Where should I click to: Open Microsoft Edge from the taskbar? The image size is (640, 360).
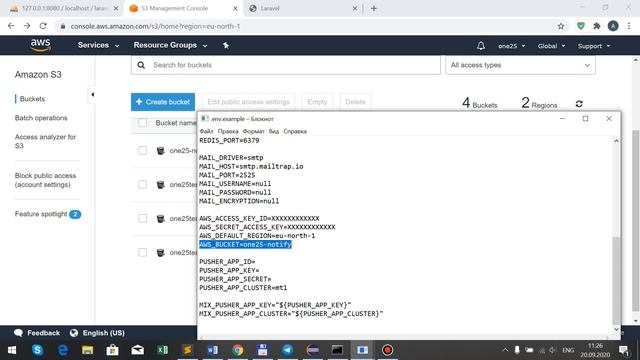point(62,350)
